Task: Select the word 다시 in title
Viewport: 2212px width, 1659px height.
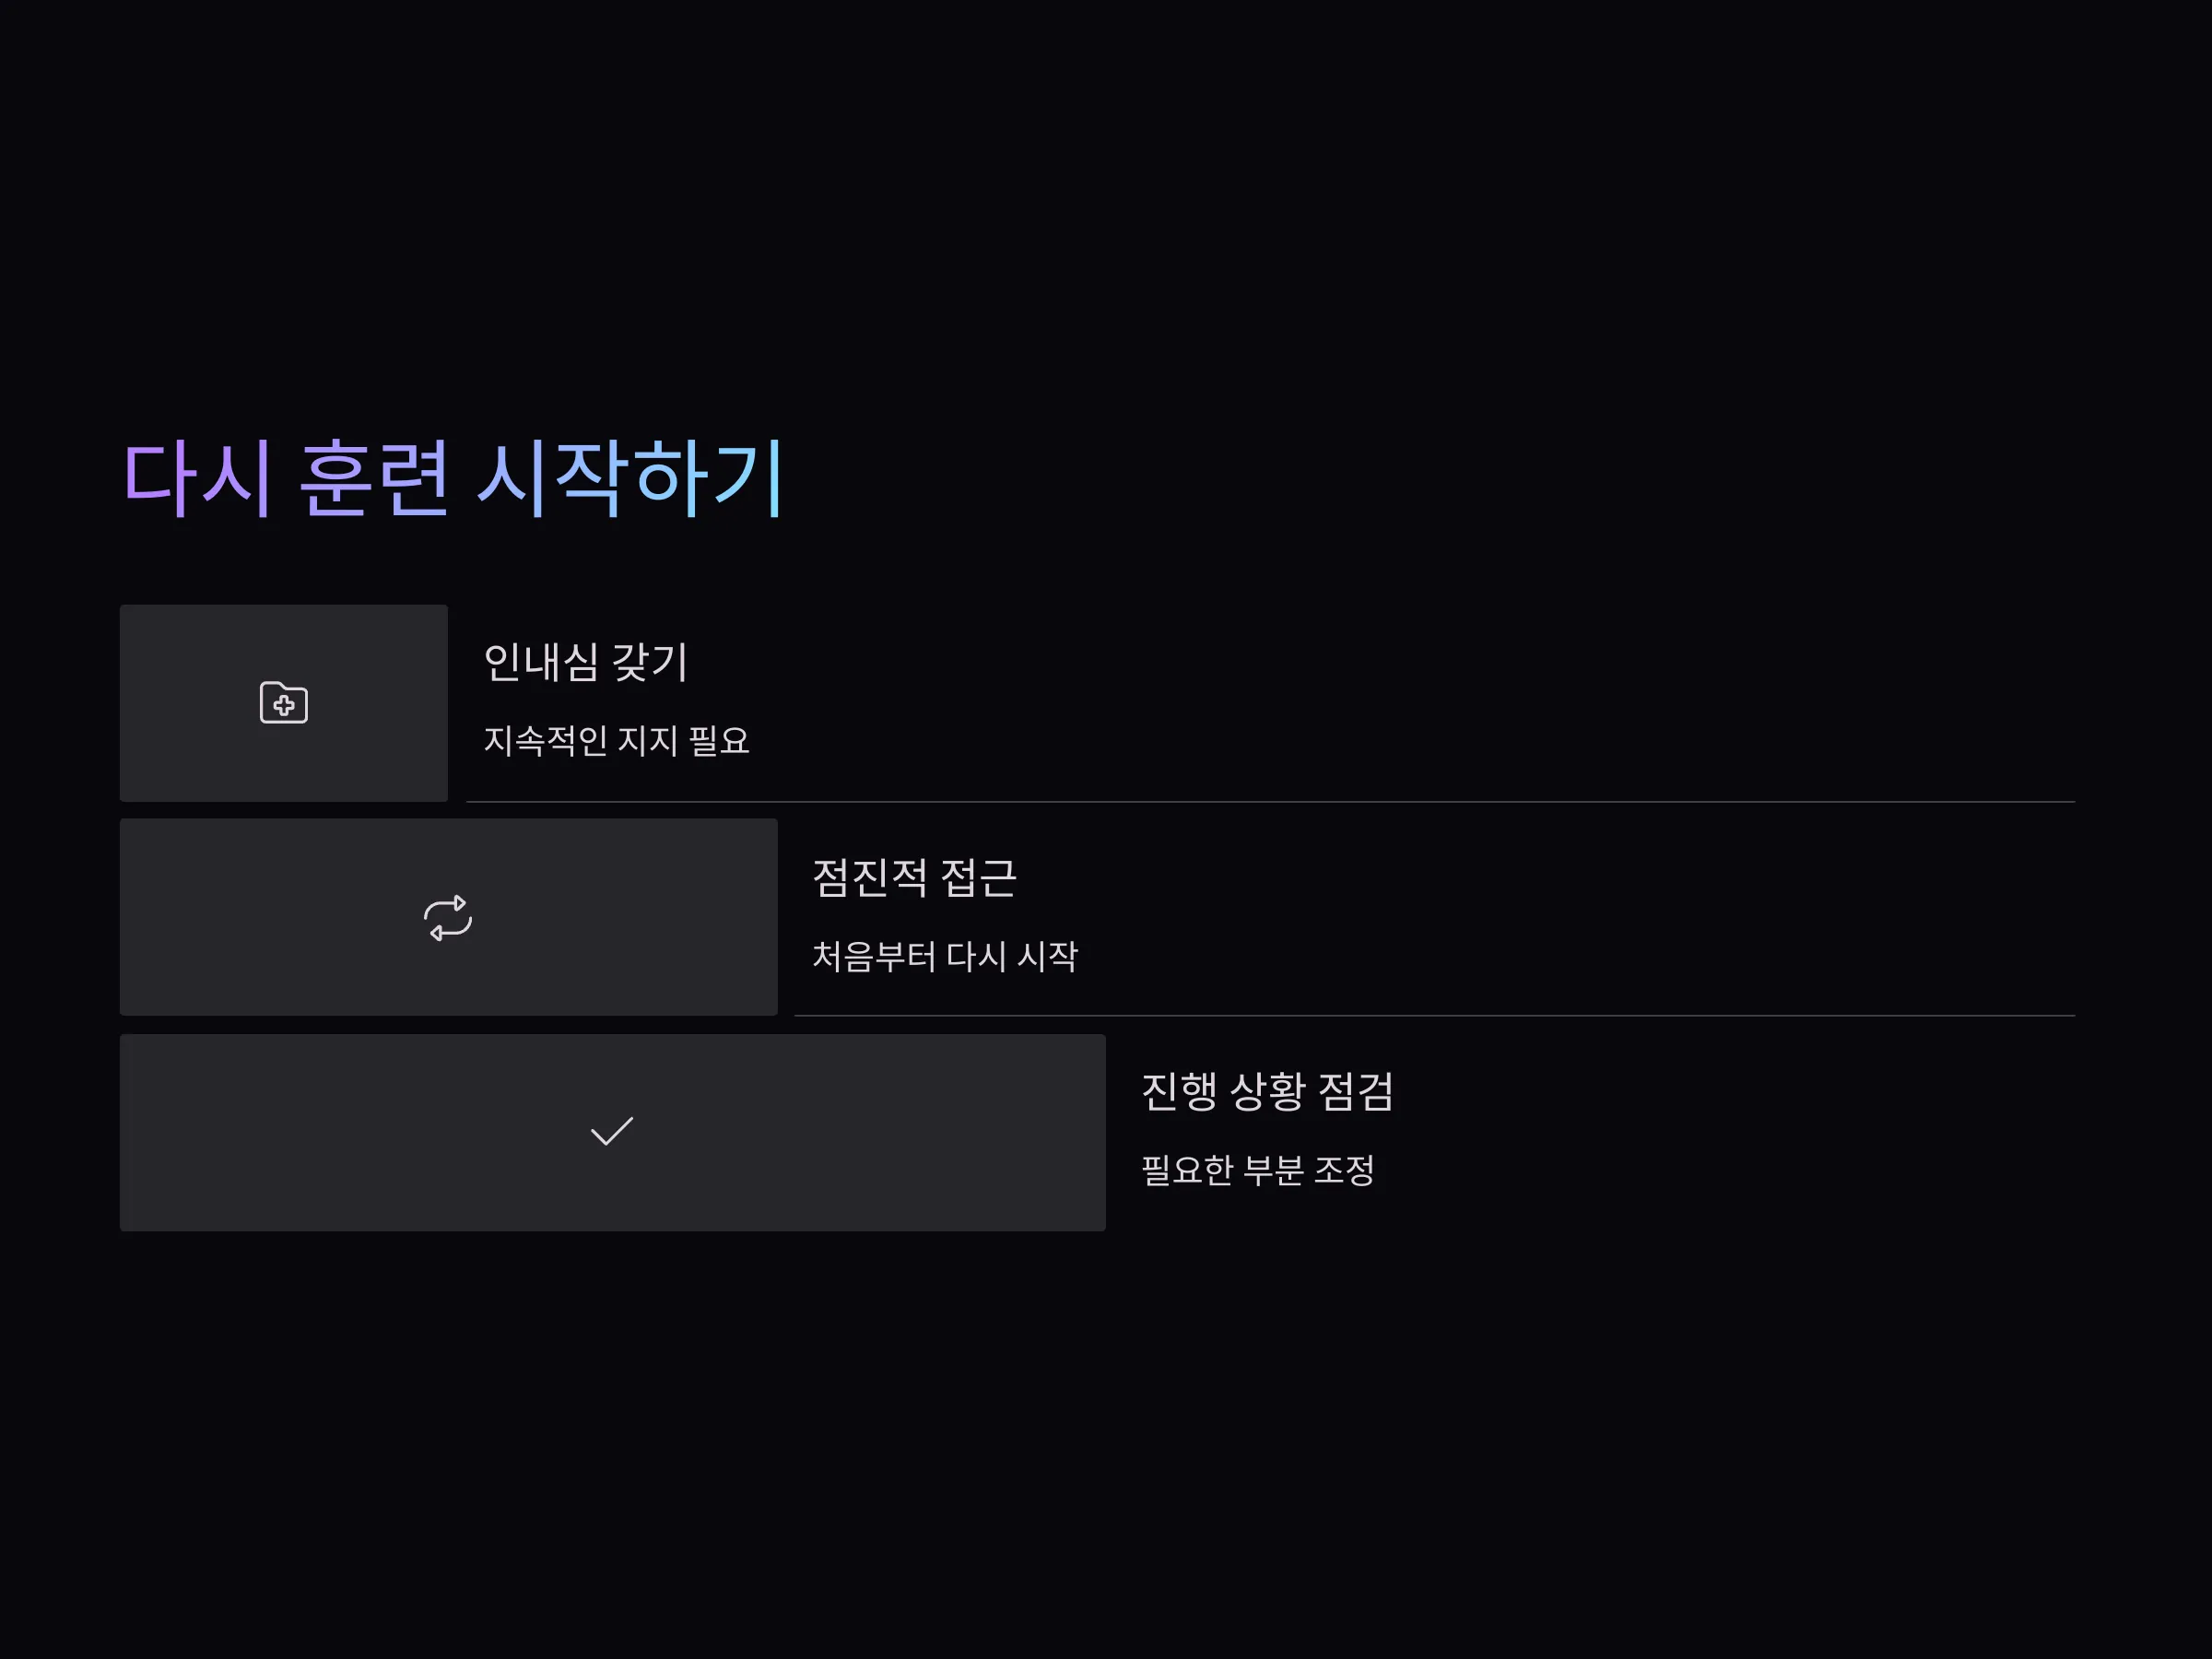Action: point(197,478)
